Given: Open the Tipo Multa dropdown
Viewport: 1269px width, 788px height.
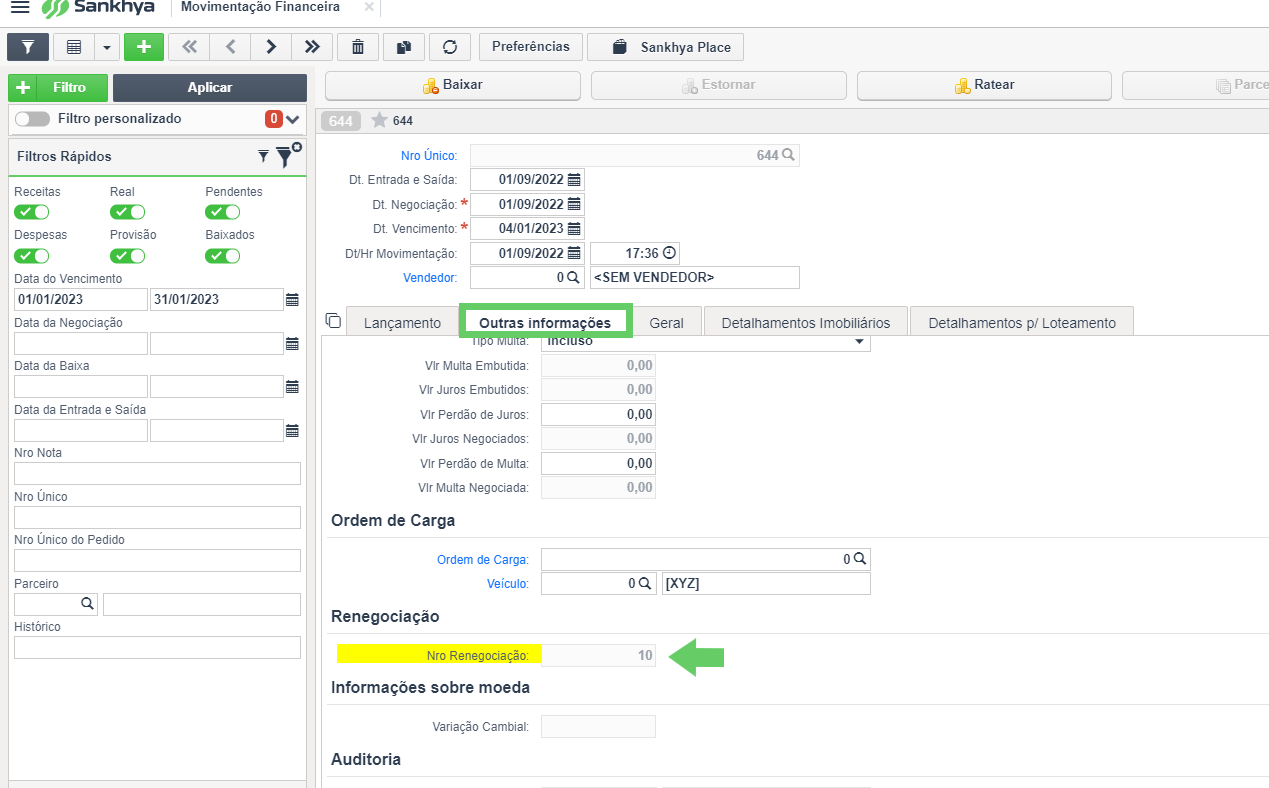Looking at the screenshot, I should pyautogui.click(x=858, y=342).
